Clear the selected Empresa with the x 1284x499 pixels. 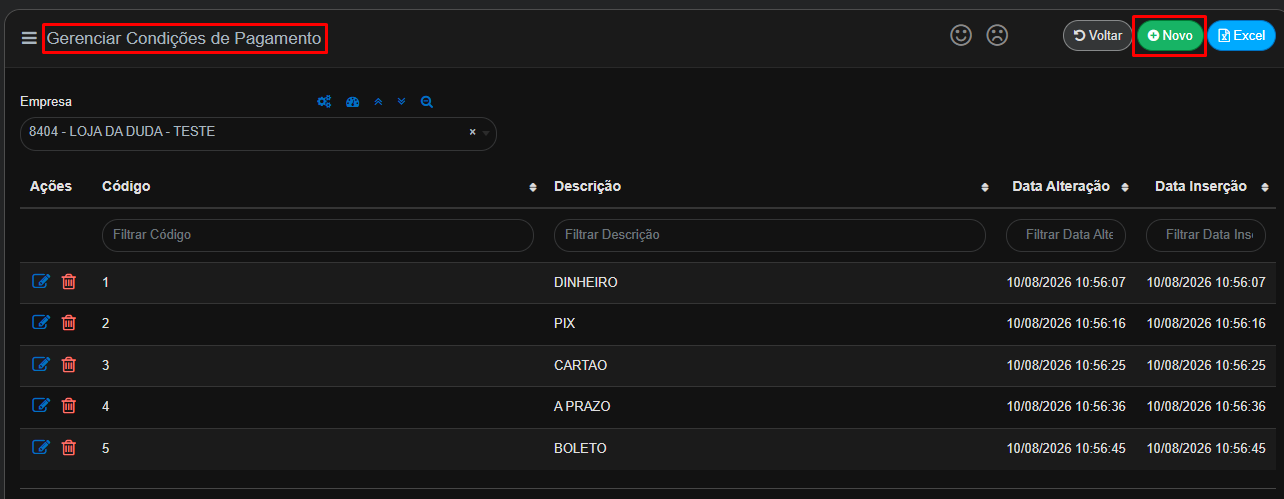point(472,132)
